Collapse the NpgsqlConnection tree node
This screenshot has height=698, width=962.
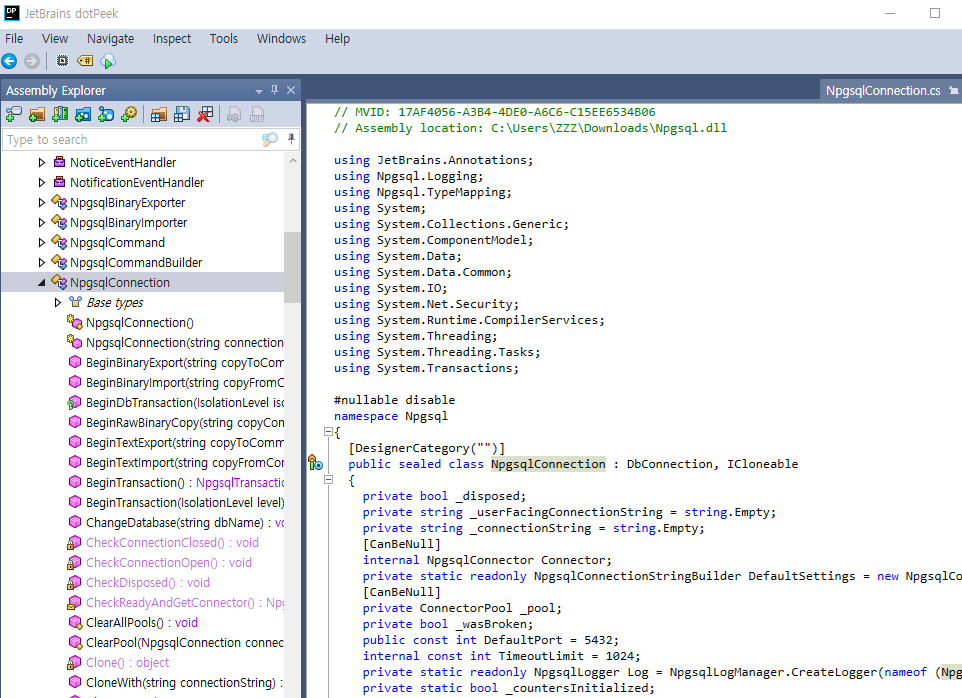tap(42, 283)
